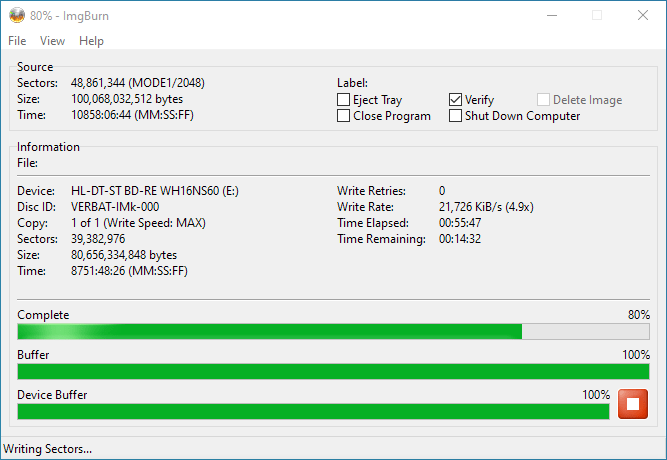The width and height of the screenshot is (667, 460).
Task: Click the File: label under Information
Action: coord(27,163)
